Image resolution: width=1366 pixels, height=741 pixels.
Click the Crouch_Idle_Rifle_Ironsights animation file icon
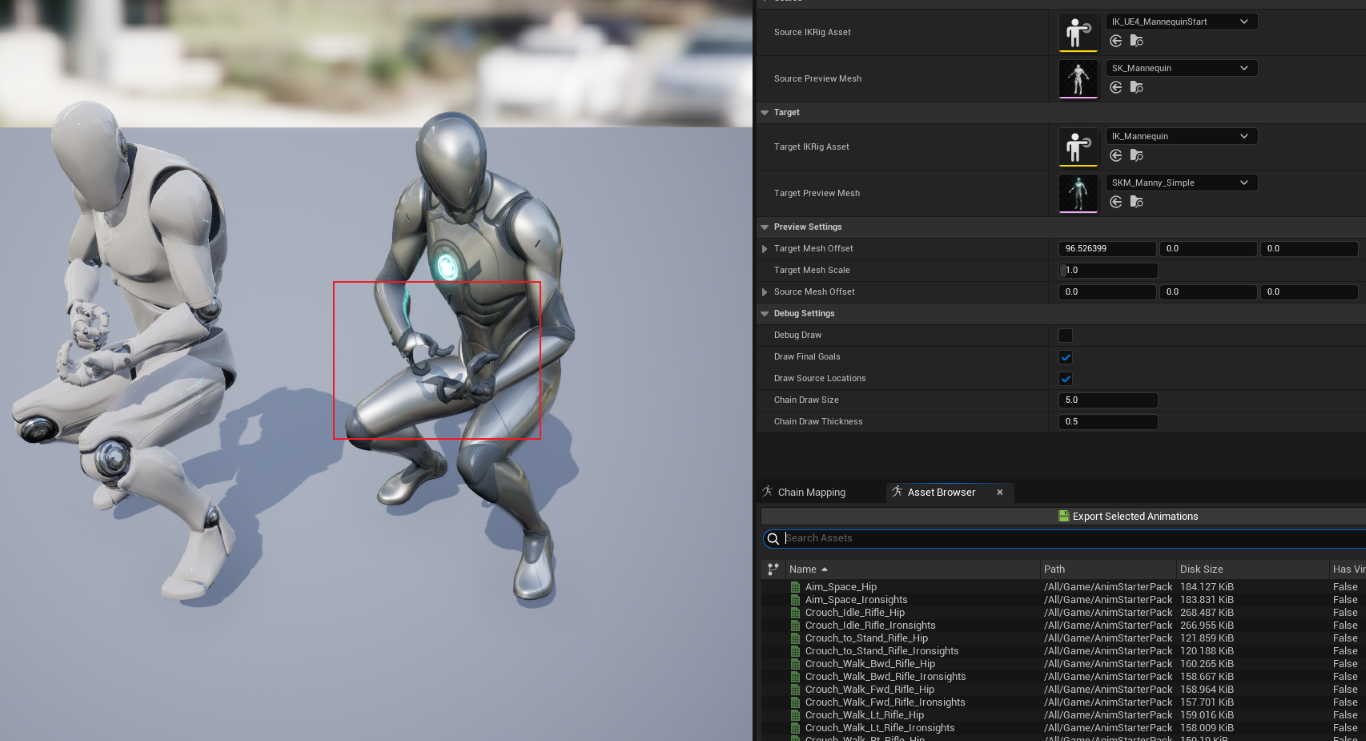796,626
